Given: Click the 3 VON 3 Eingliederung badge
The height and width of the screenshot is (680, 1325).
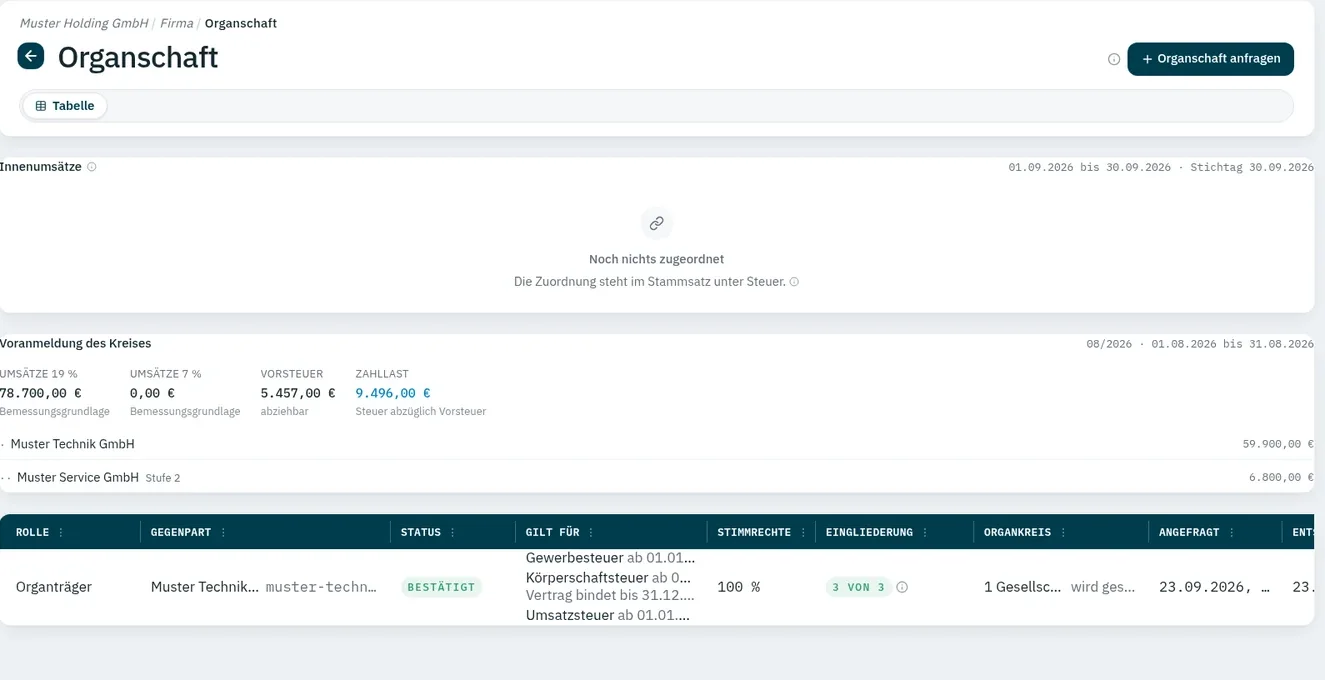Looking at the screenshot, I should click(x=859, y=587).
